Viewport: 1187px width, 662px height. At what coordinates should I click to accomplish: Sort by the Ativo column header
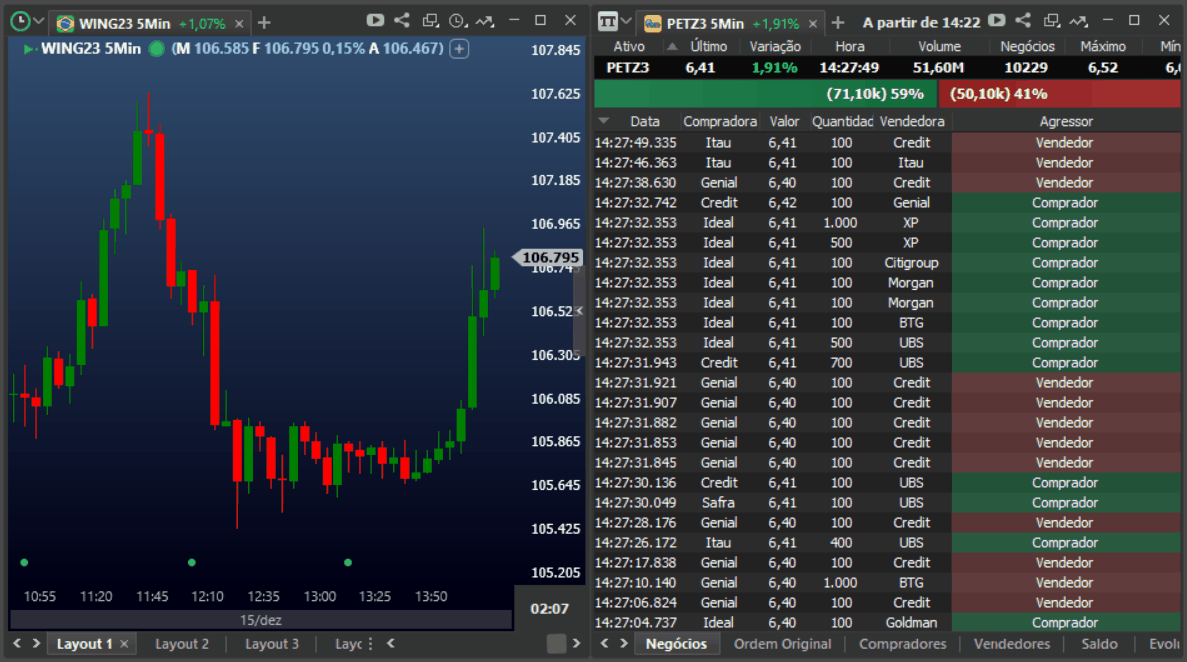629,46
